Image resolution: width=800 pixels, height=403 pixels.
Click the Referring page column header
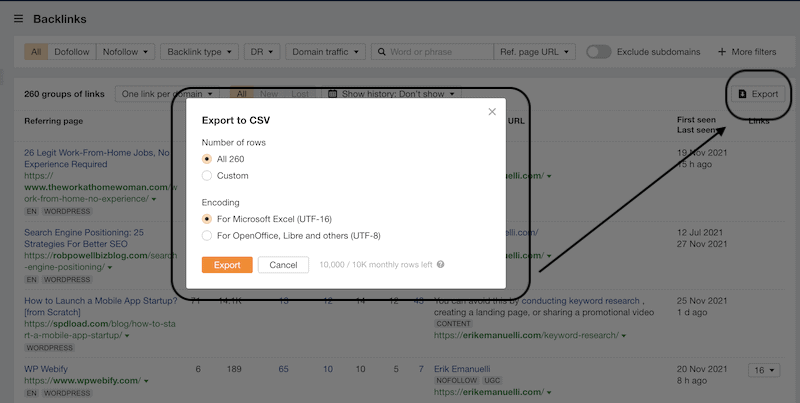click(x=54, y=121)
